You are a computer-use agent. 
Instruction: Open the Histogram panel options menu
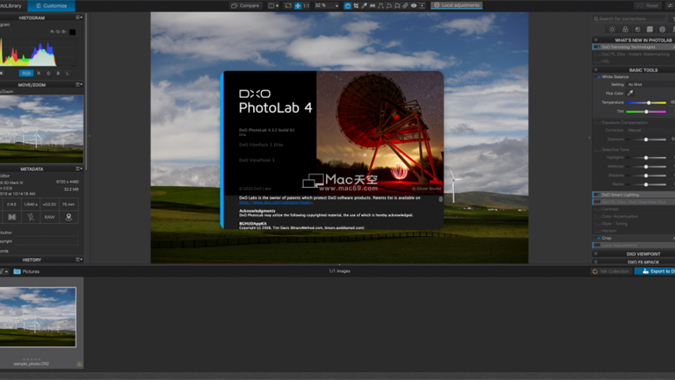tap(79, 18)
